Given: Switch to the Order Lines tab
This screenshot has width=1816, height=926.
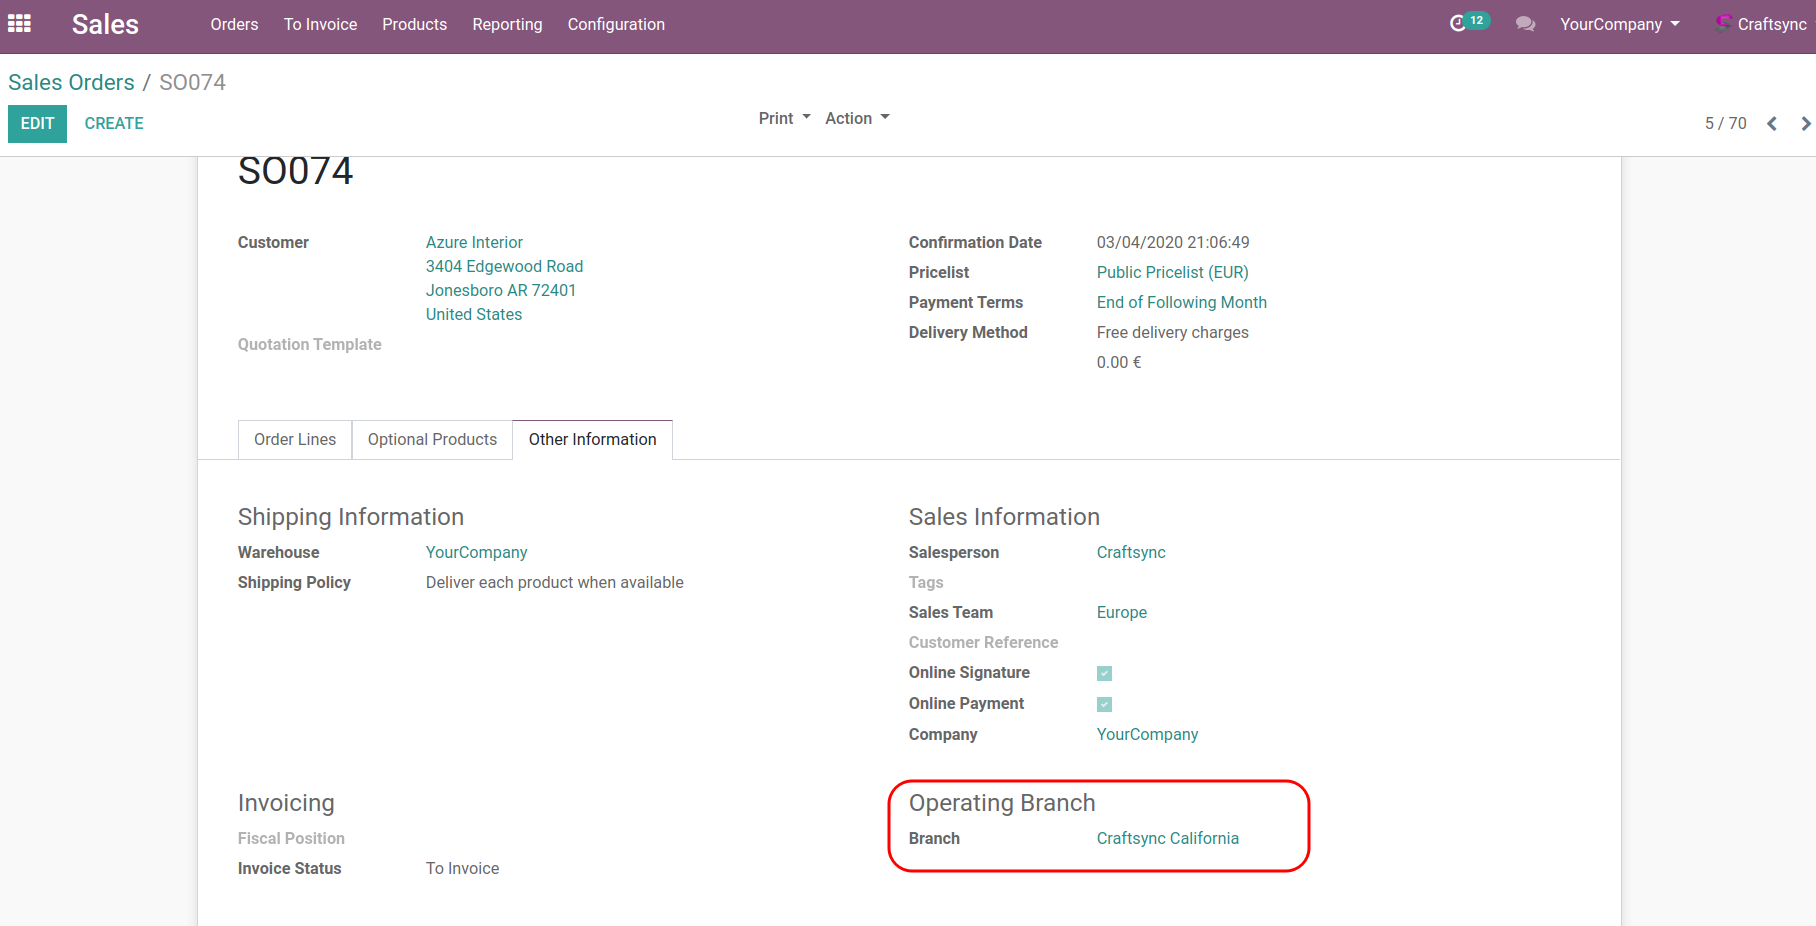Looking at the screenshot, I should pyautogui.click(x=295, y=440).
